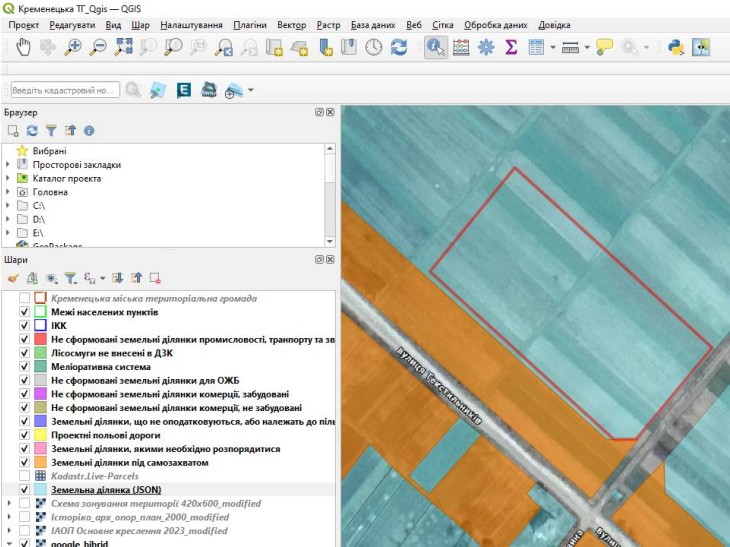Open the Редагувати menu
Screen dimensions: 730x547
pyautogui.click(x=72, y=25)
